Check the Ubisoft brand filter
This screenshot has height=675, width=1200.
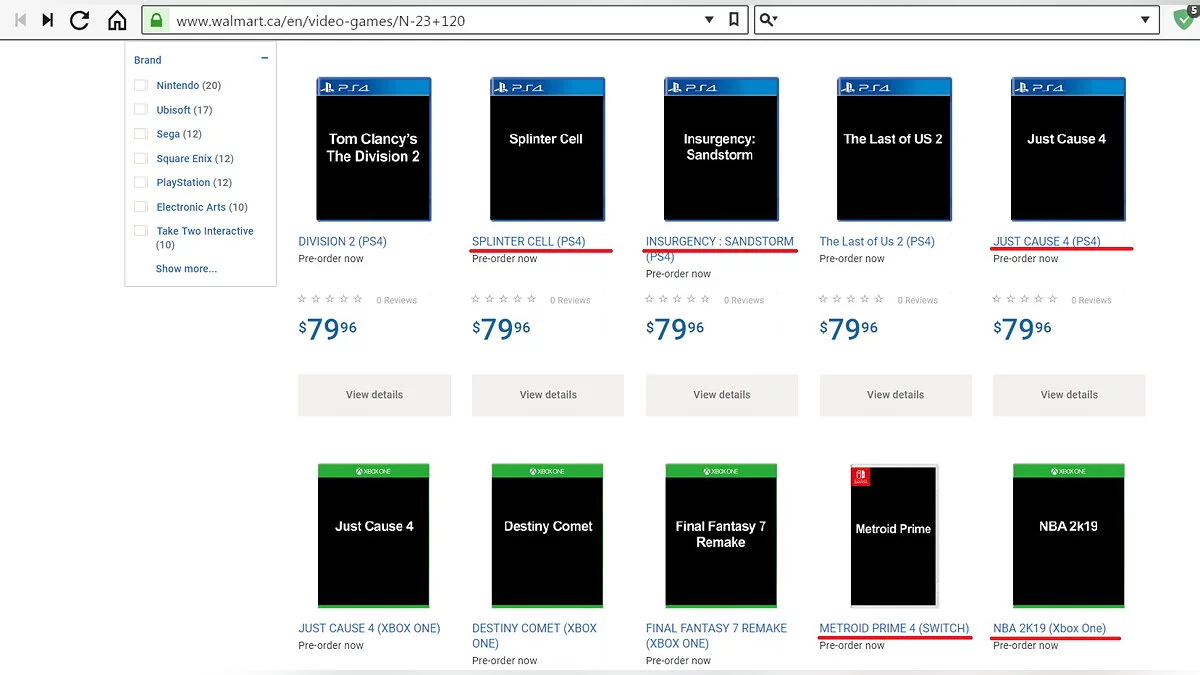click(141, 110)
